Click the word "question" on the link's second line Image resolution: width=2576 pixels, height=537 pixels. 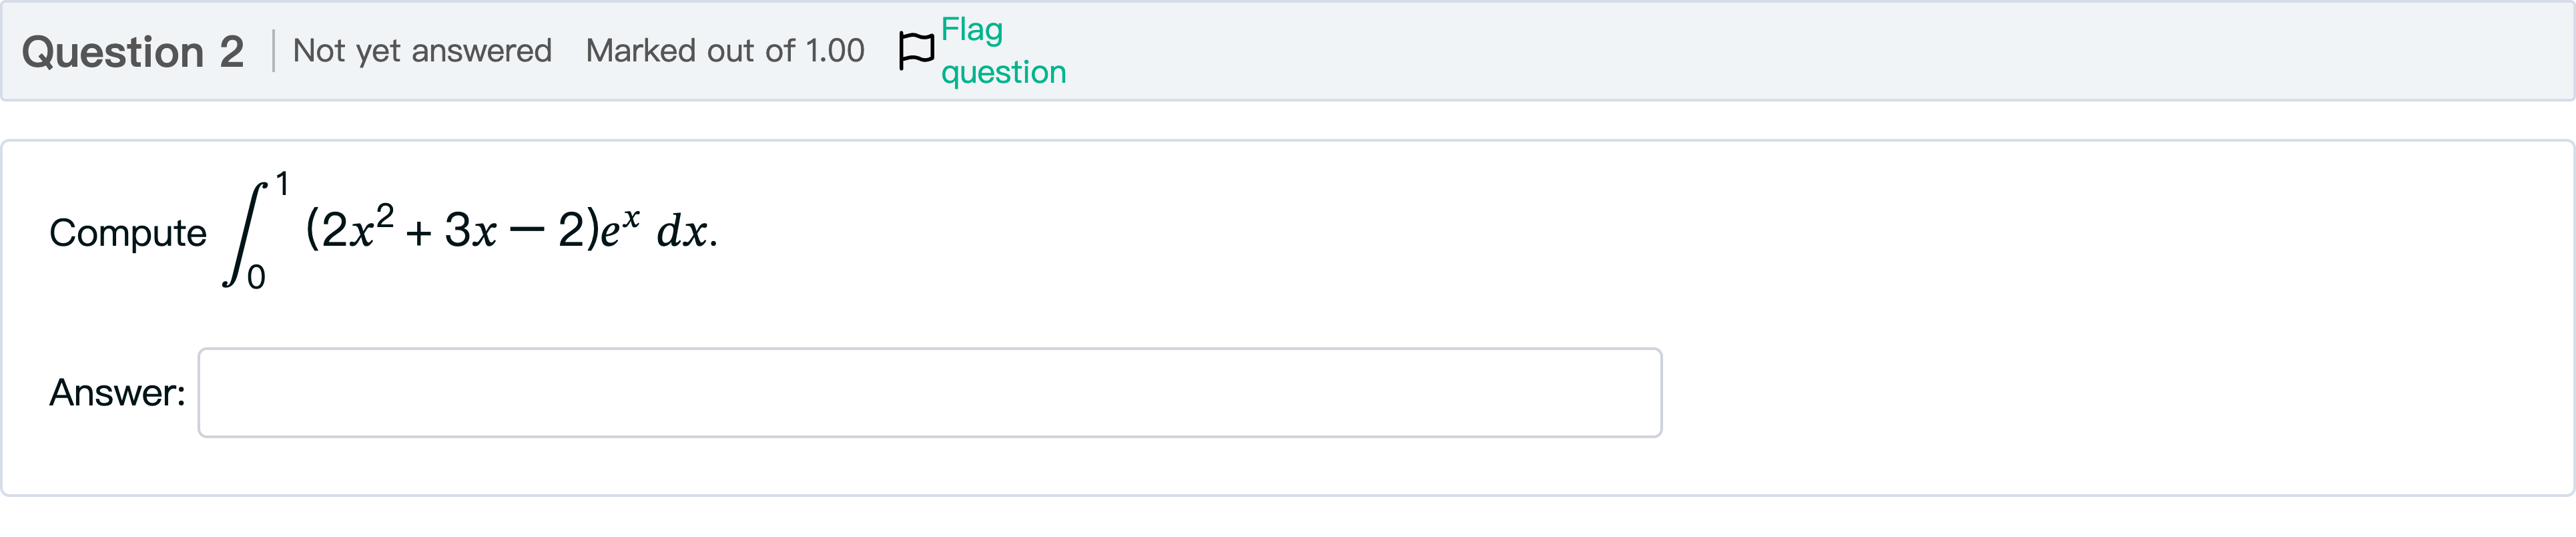(1003, 72)
